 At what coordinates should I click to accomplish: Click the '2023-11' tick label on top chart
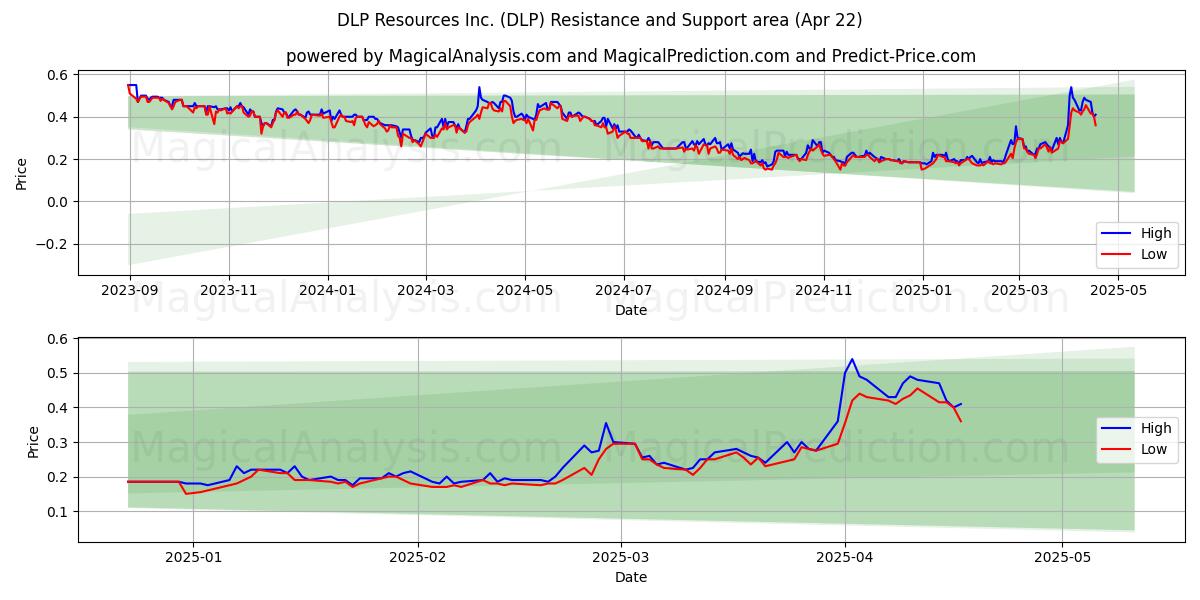(229, 291)
